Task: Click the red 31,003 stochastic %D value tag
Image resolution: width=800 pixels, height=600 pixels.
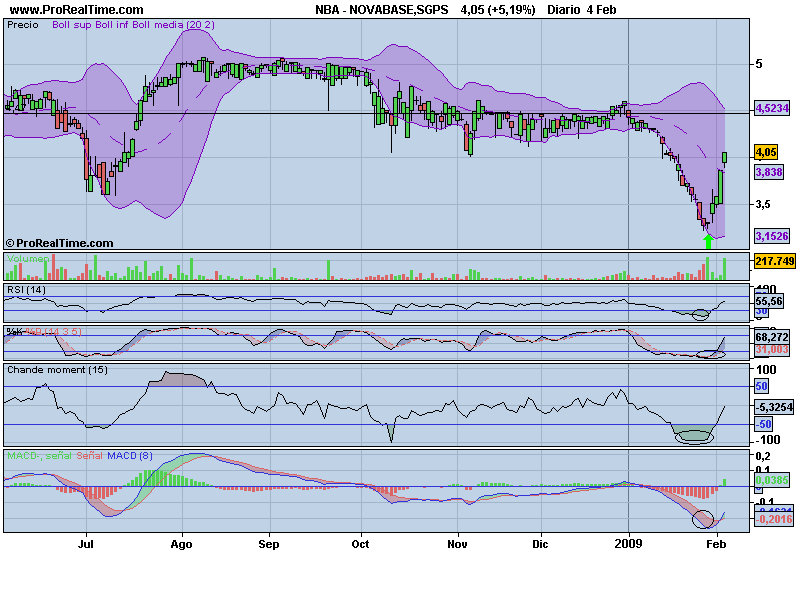Action: pyautogui.click(x=772, y=349)
